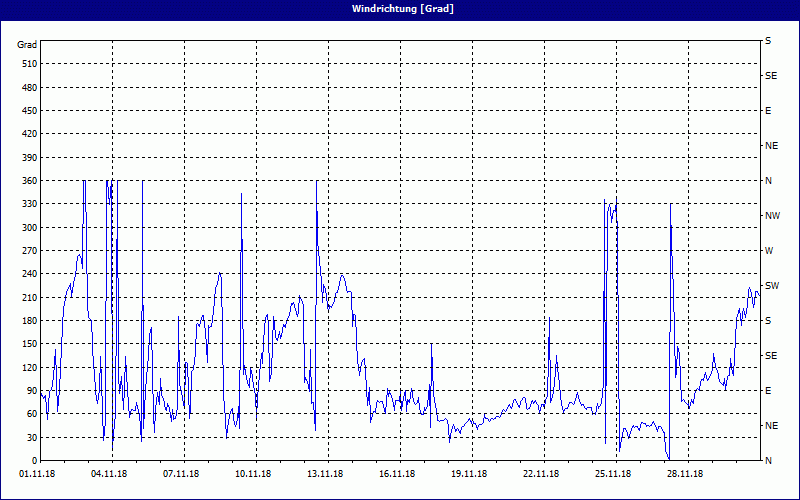Click the date label 01.11.18

coord(37,474)
